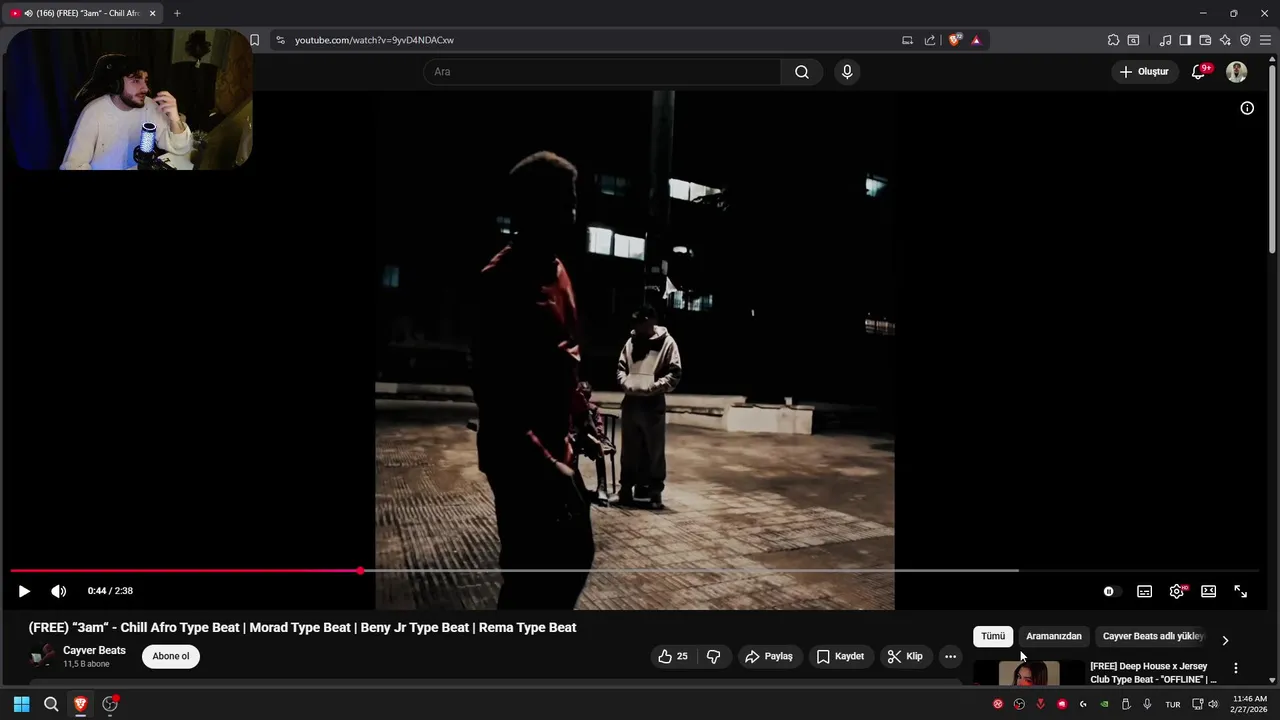
Task: Subscribe with the Abone ol button
Action: click(x=171, y=656)
